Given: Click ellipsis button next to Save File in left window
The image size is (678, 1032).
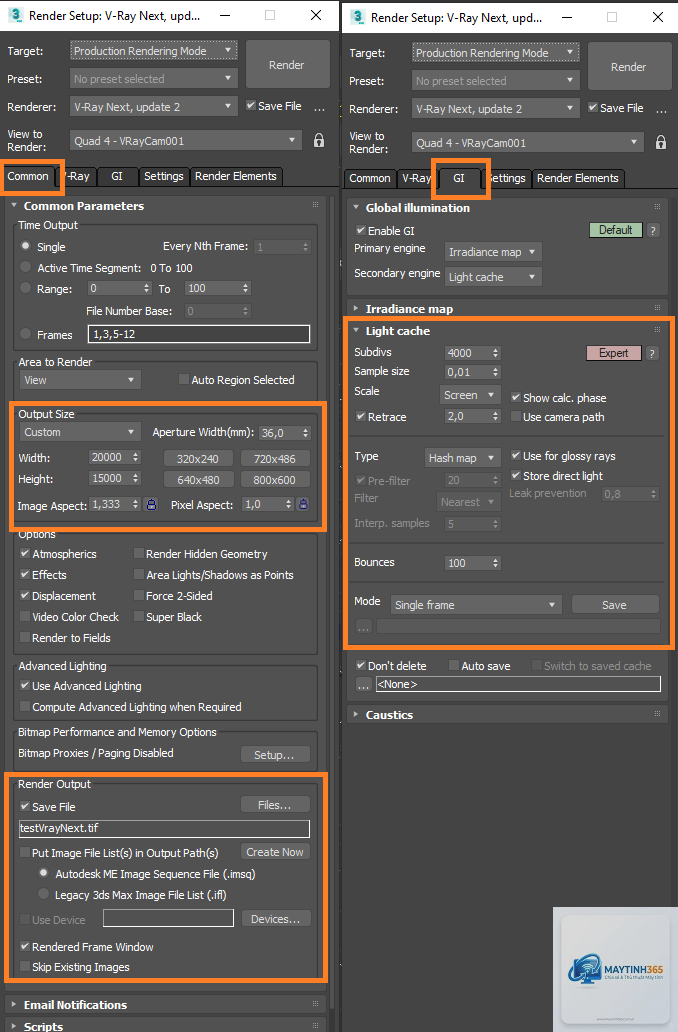Looking at the screenshot, I should (319, 107).
